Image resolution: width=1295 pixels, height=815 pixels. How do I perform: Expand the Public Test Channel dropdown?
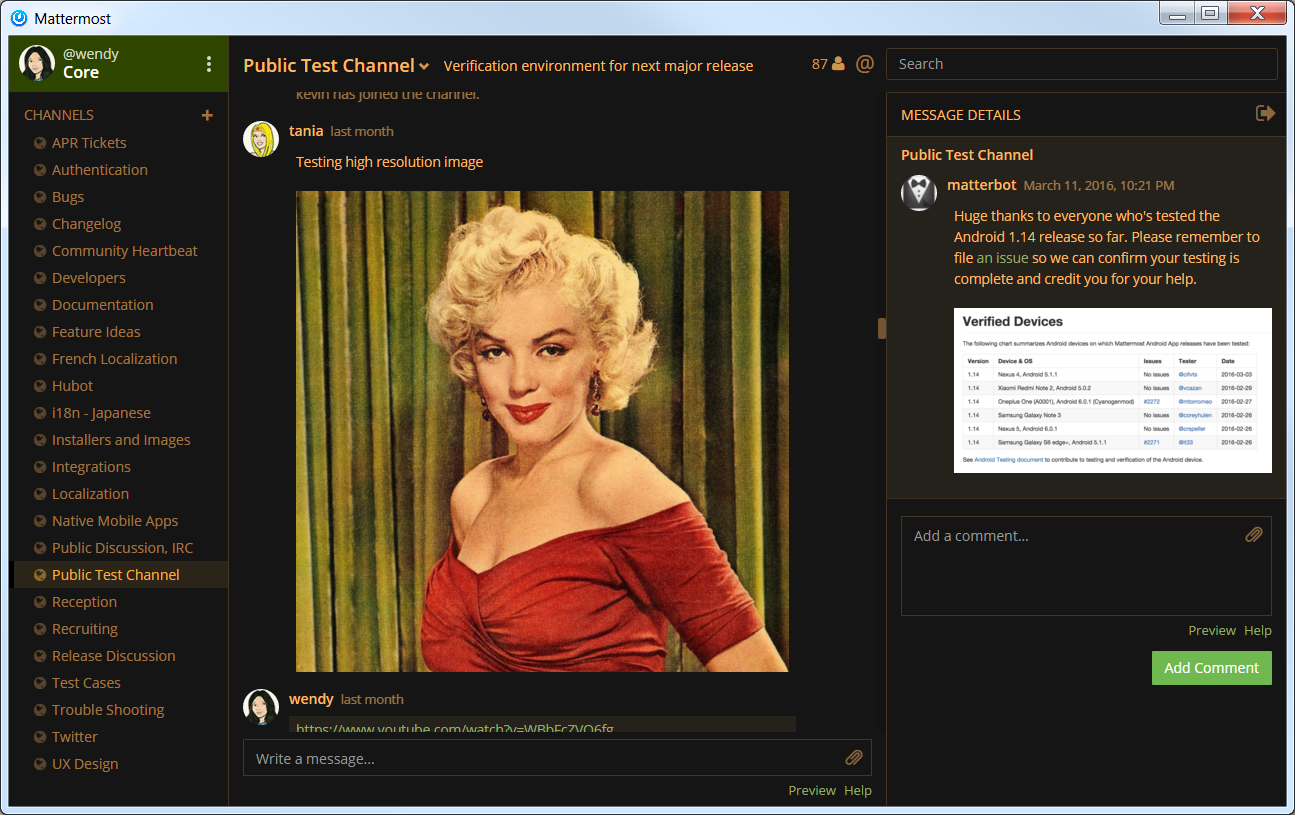pos(424,67)
